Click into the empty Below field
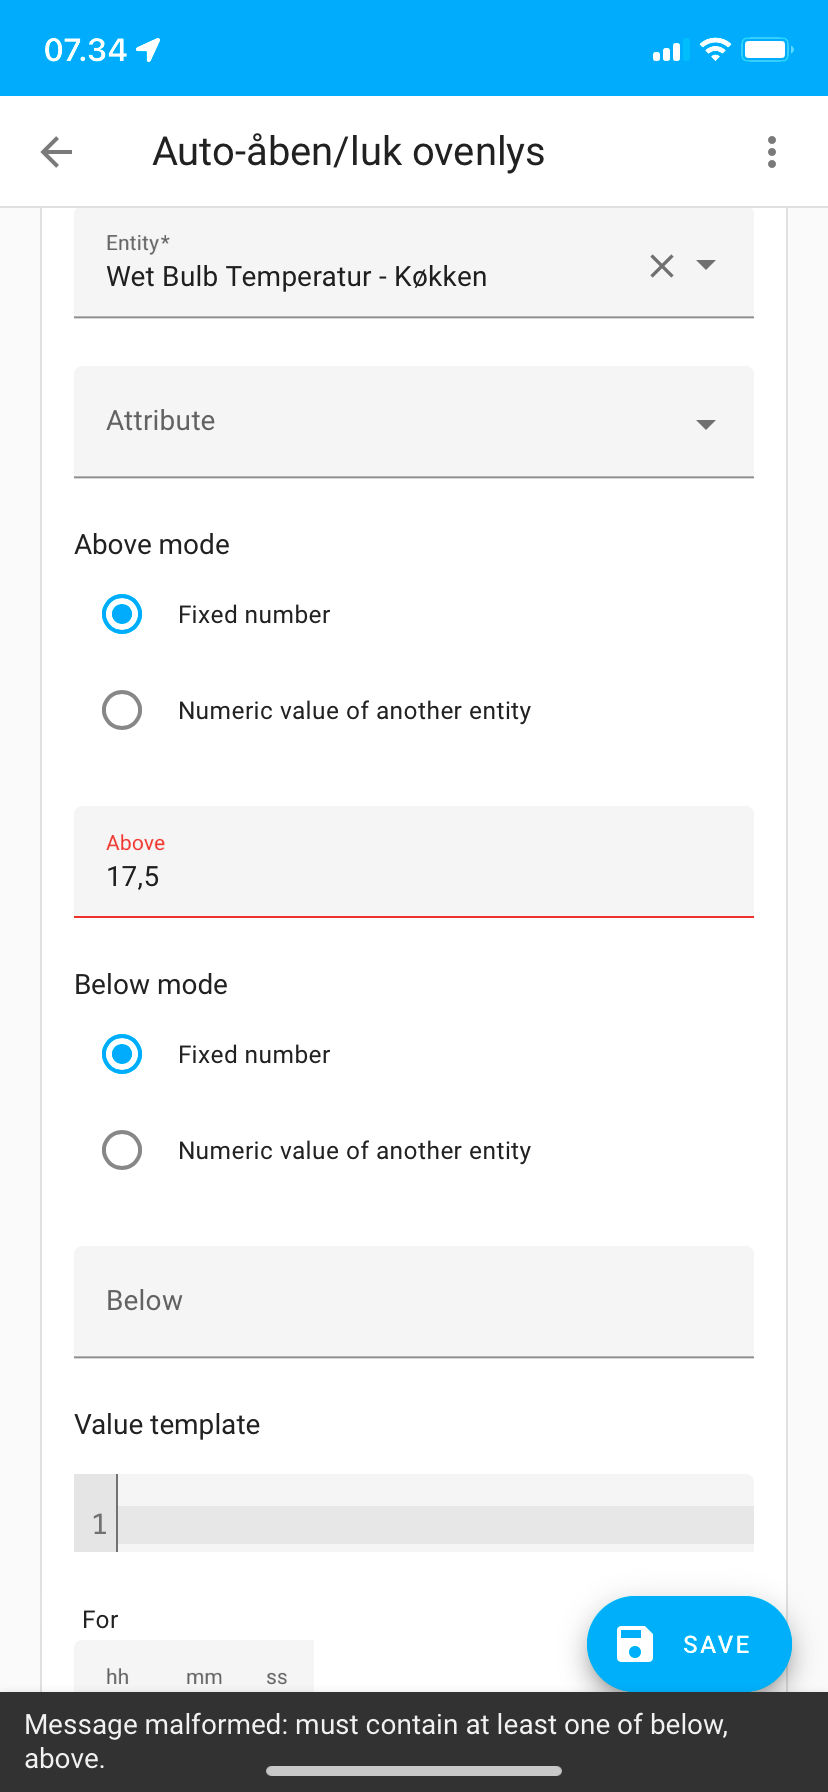This screenshot has width=828, height=1792. tap(400, 1301)
